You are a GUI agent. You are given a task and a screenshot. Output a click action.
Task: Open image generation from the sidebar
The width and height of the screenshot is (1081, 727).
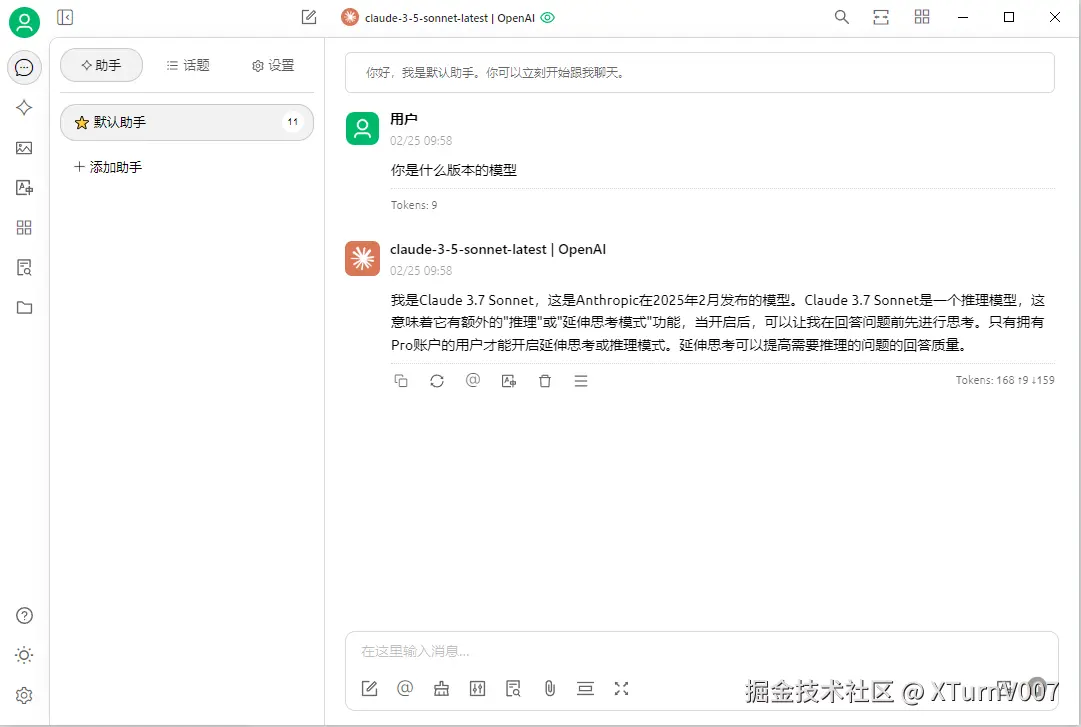(x=24, y=148)
